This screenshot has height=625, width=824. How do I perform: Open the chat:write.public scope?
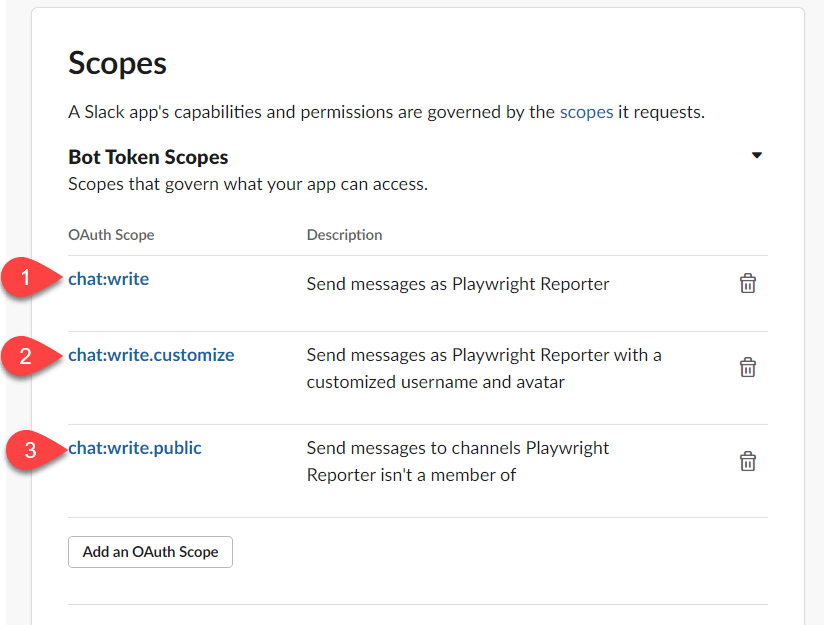[x=134, y=448]
